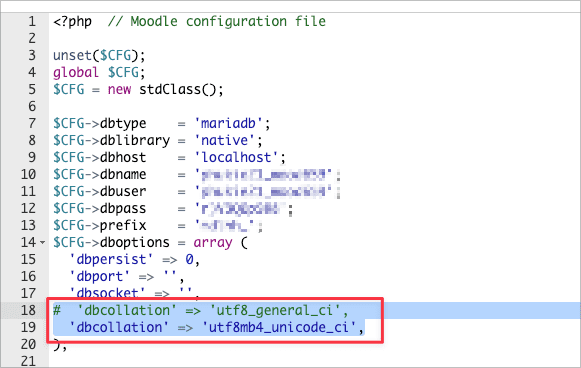Click the dbpass property on line 12
This screenshot has height=368, width=581.
(x=123, y=209)
